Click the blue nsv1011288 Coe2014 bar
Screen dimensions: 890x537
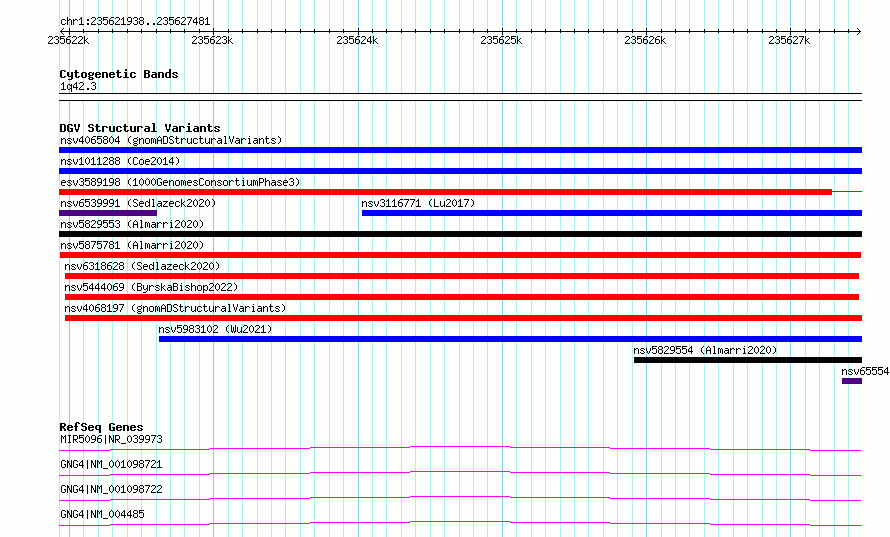pyautogui.click(x=460, y=171)
